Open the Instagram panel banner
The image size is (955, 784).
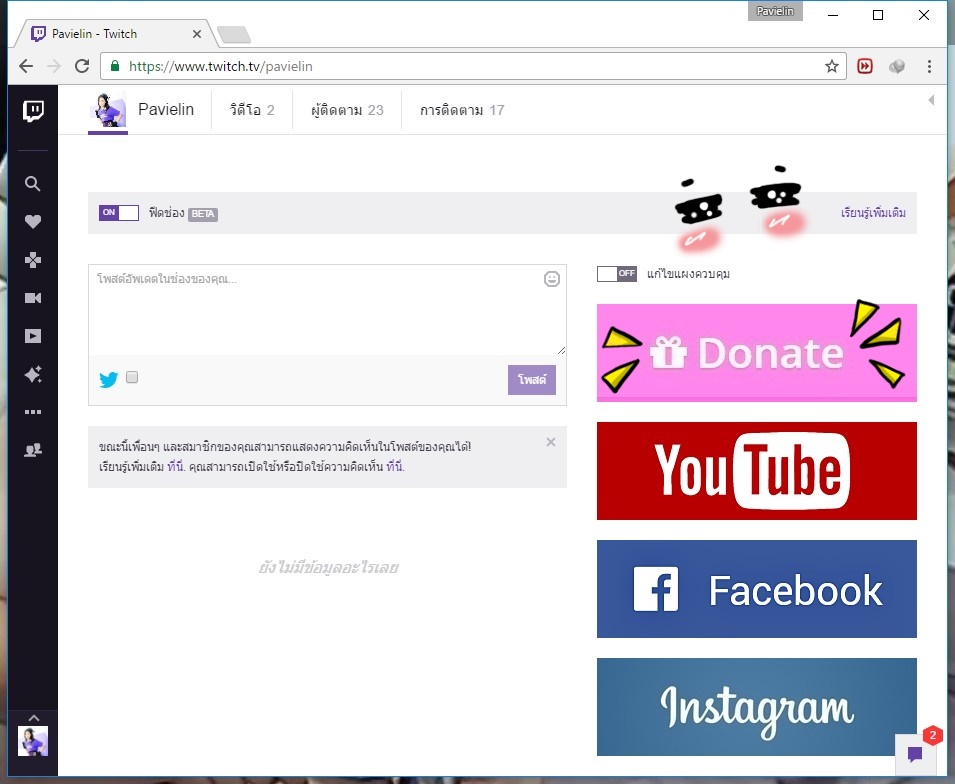click(756, 707)
